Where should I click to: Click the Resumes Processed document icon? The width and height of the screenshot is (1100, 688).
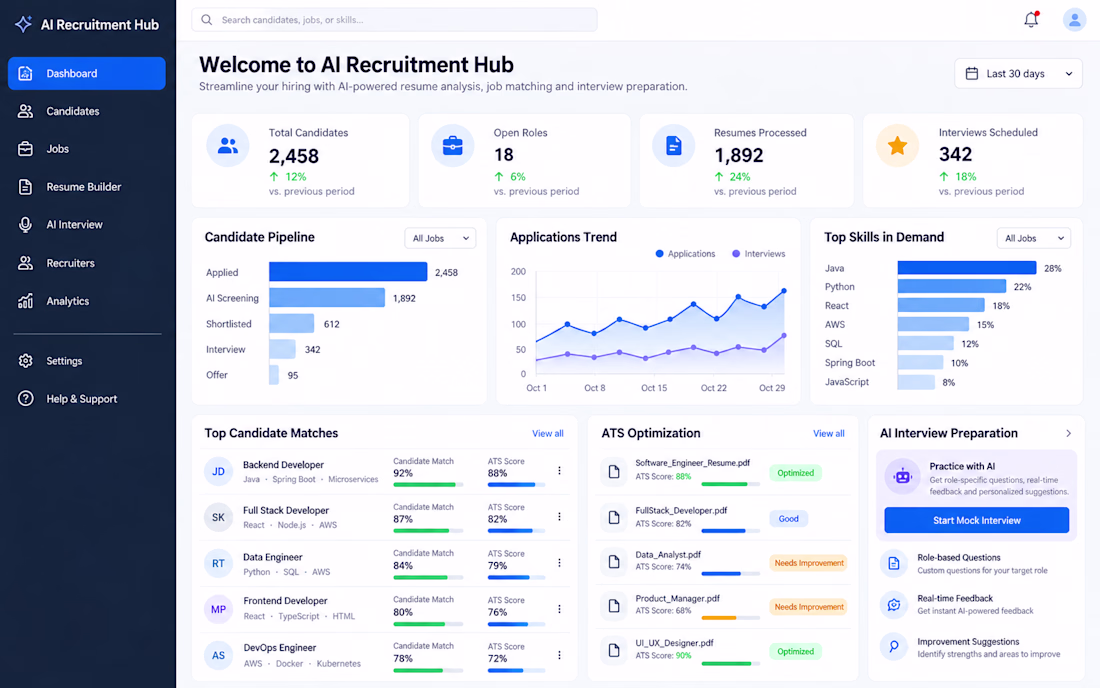pyautogui.click(x=673, y=146)
